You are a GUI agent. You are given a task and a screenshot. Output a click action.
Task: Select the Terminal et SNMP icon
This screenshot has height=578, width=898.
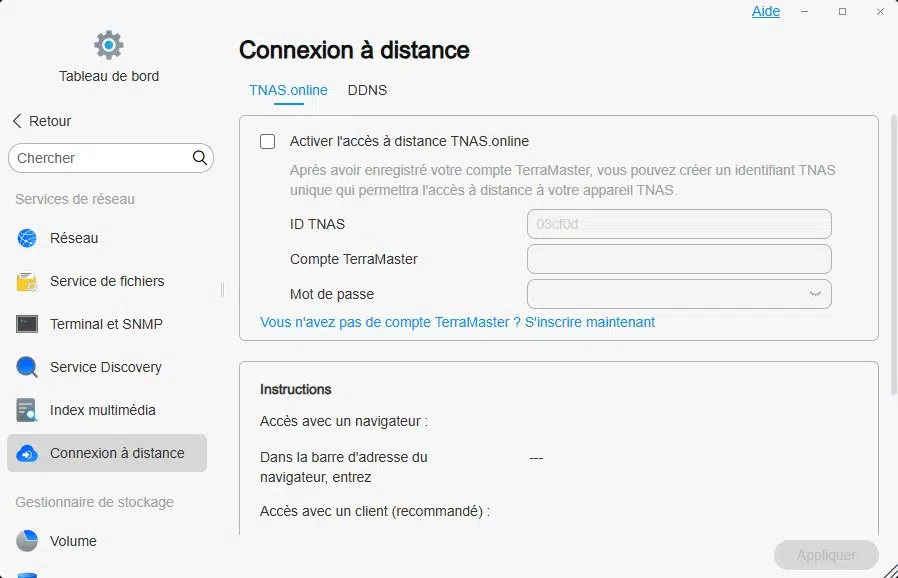(x=27, y=324)
